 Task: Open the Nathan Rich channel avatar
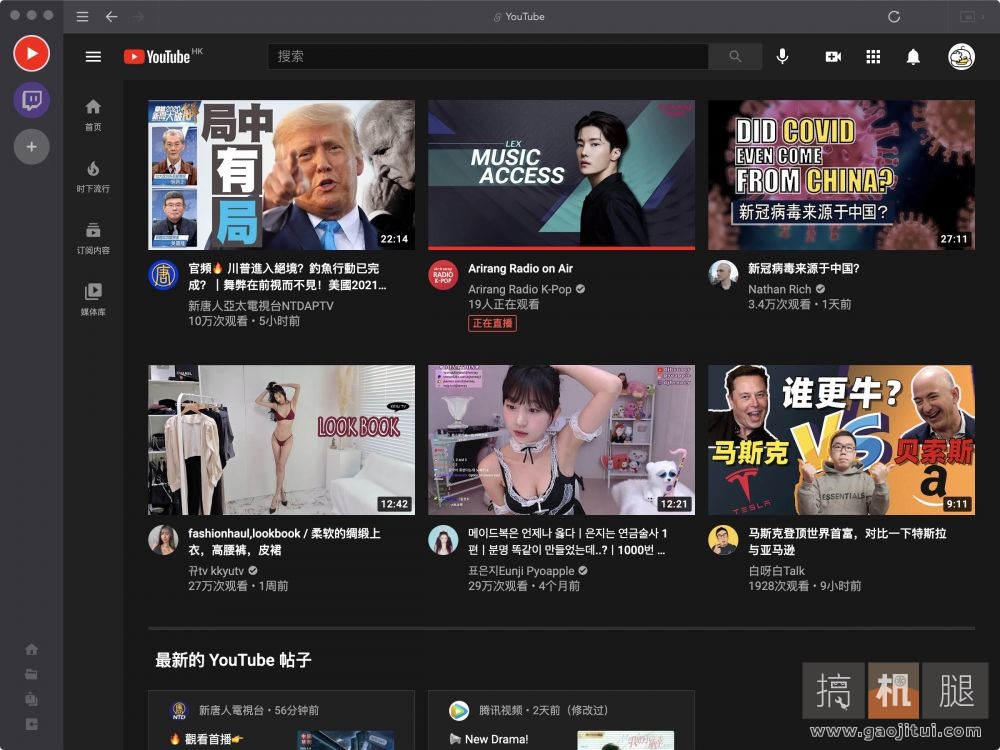click(723, 276)
